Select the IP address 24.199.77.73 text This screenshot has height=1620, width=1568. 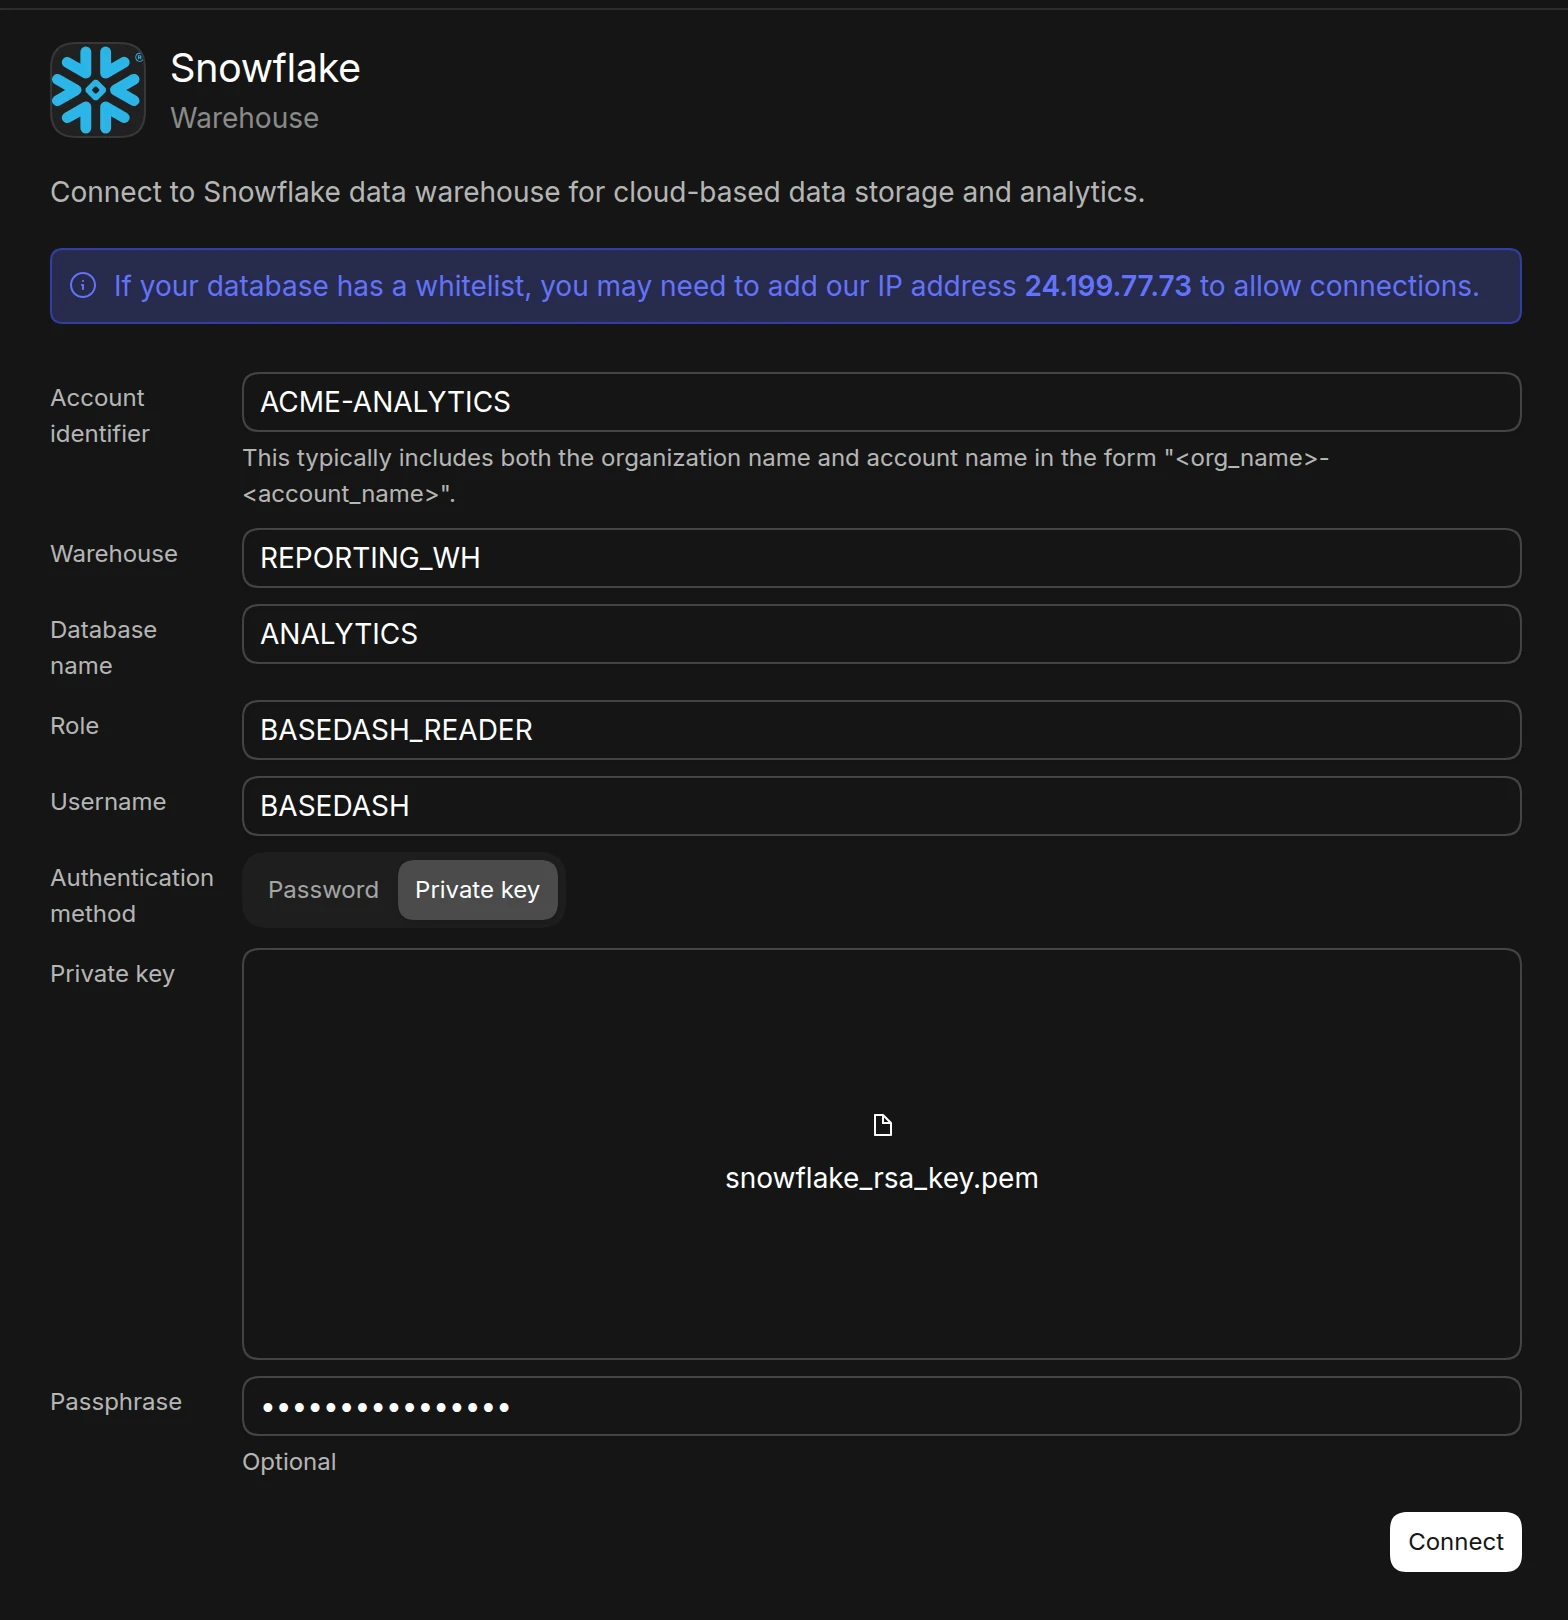[1108, 286]
